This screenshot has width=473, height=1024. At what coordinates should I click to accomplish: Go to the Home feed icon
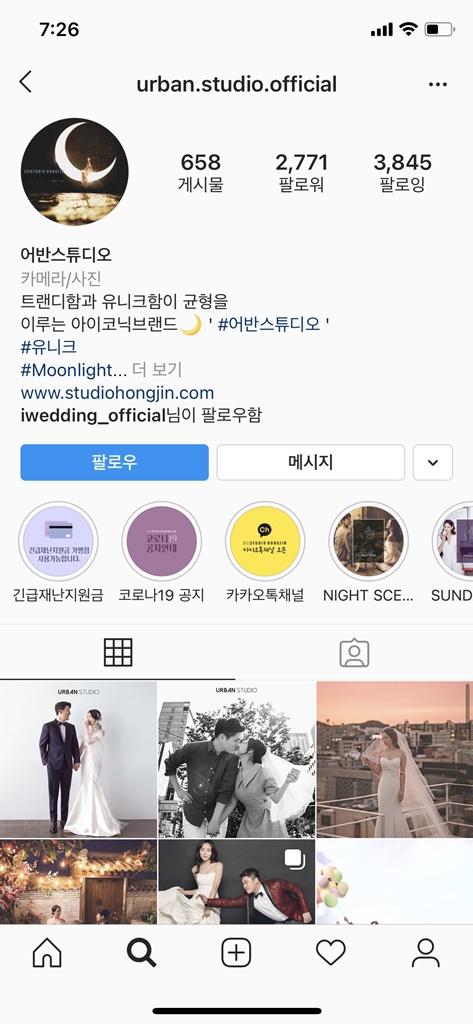tap(47, 953)
